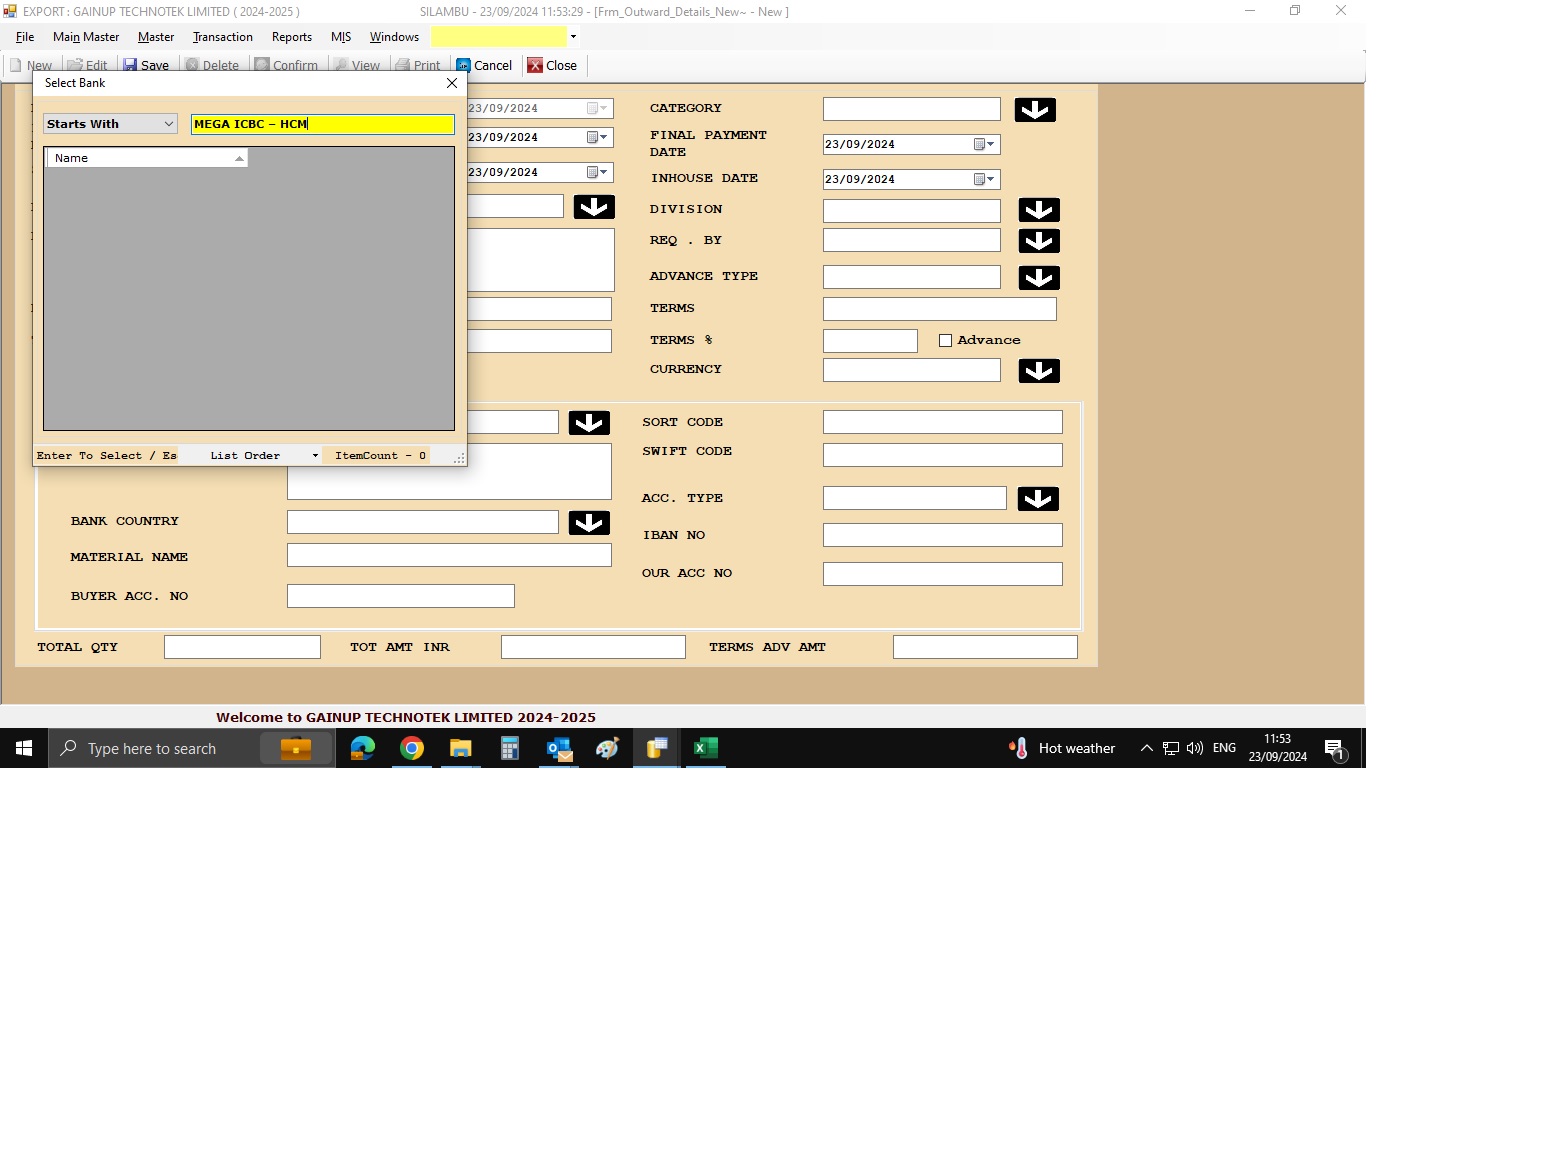This screenshot has width=1560, height=1170.
Task: Open Excel from the taskbar
Action: 706,748
